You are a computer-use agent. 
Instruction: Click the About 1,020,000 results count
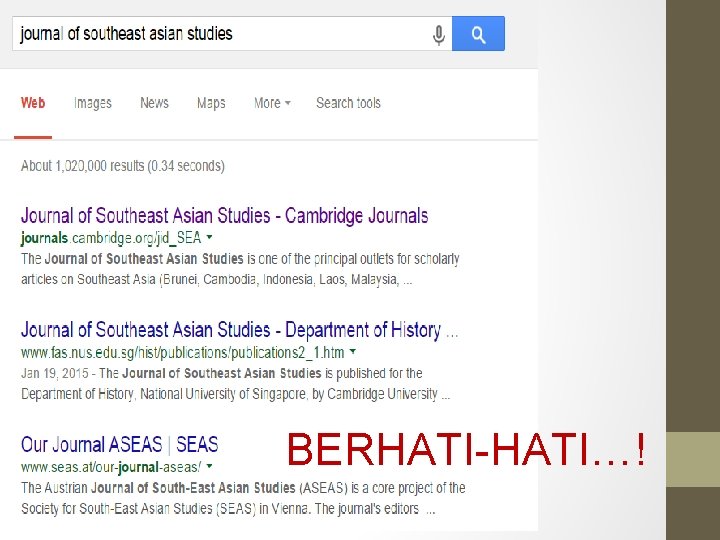[123, 166]
